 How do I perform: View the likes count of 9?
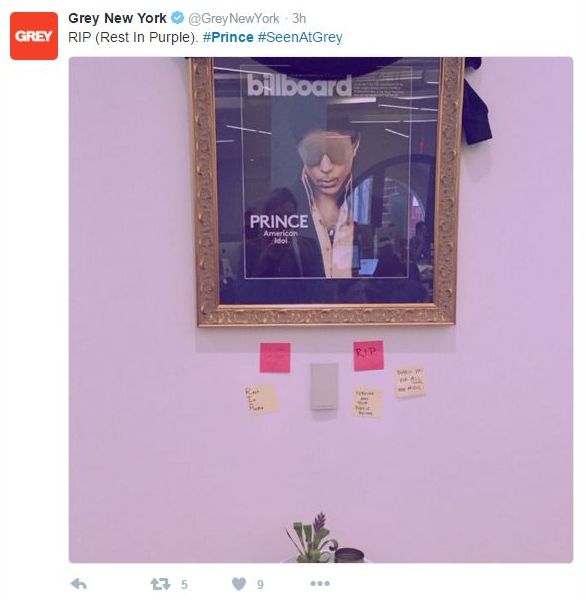pyautogui.click(x=260, y=584)
